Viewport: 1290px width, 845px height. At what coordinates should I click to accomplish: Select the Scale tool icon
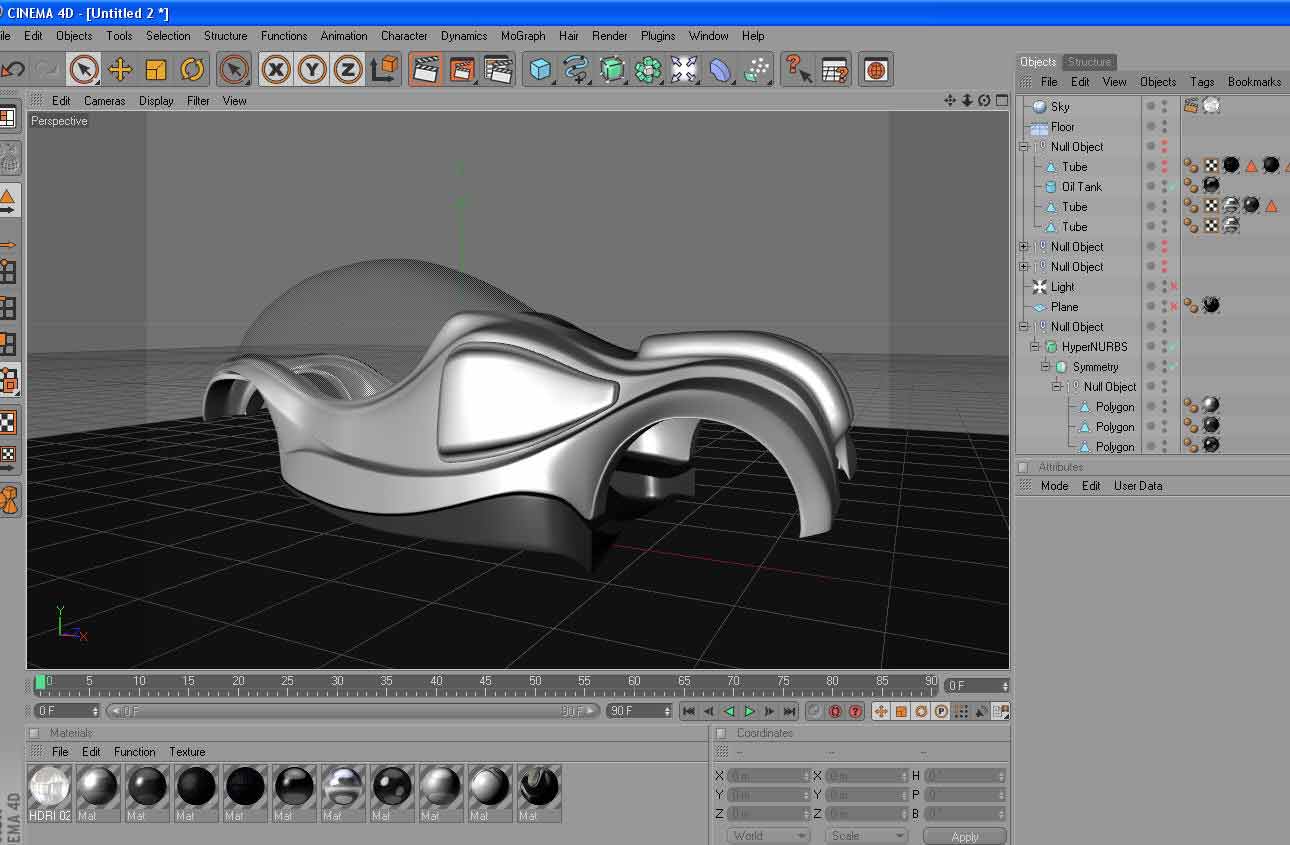(156, 69)
